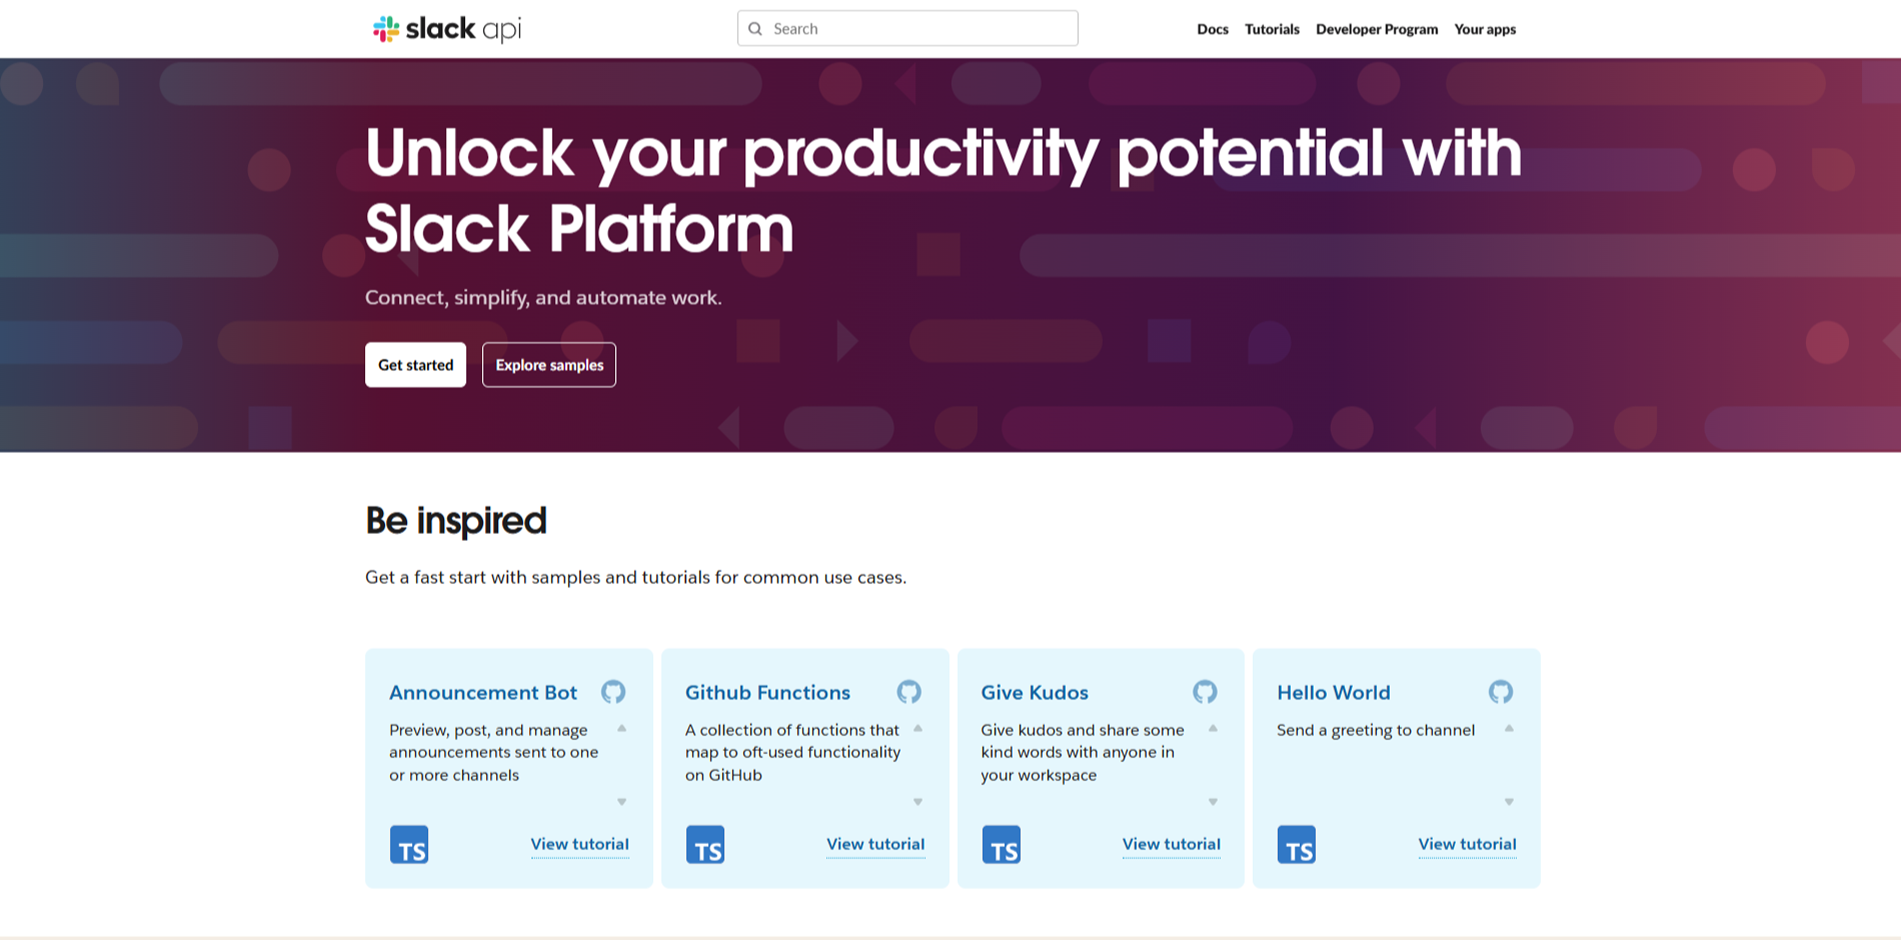Screen dimensions: 1901x940
Task: View tutorial for Announcement Bot
Action: tap(579, 844)
